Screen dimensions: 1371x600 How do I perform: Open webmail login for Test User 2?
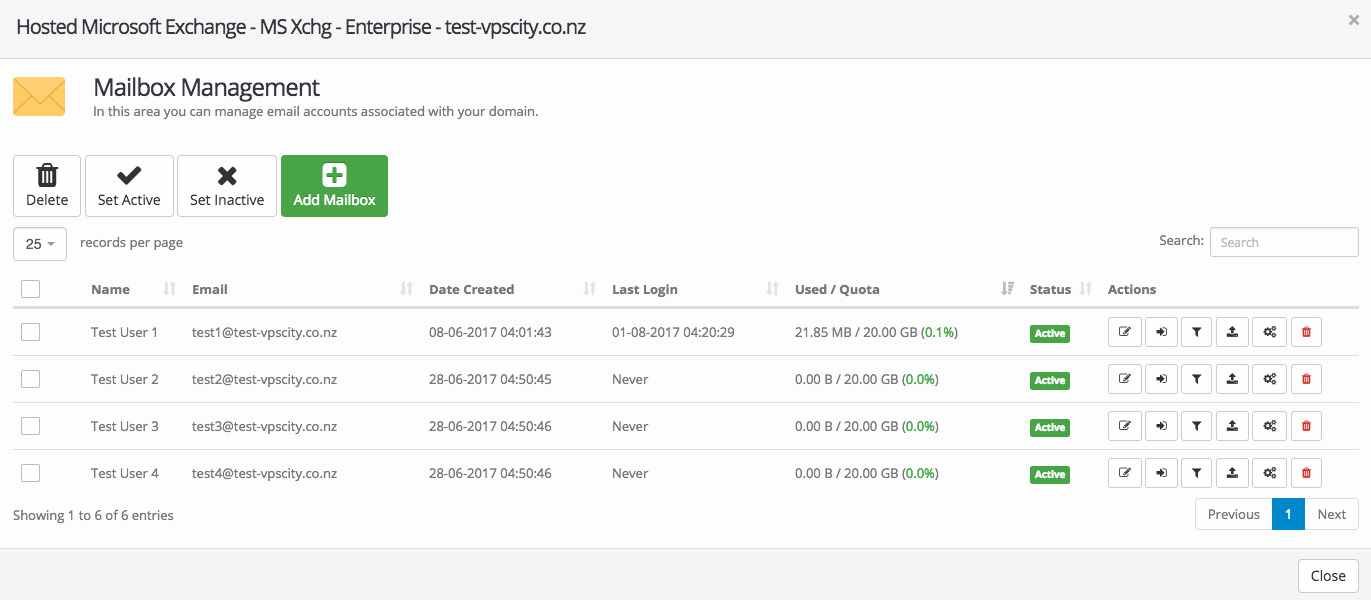(1160, 378)
